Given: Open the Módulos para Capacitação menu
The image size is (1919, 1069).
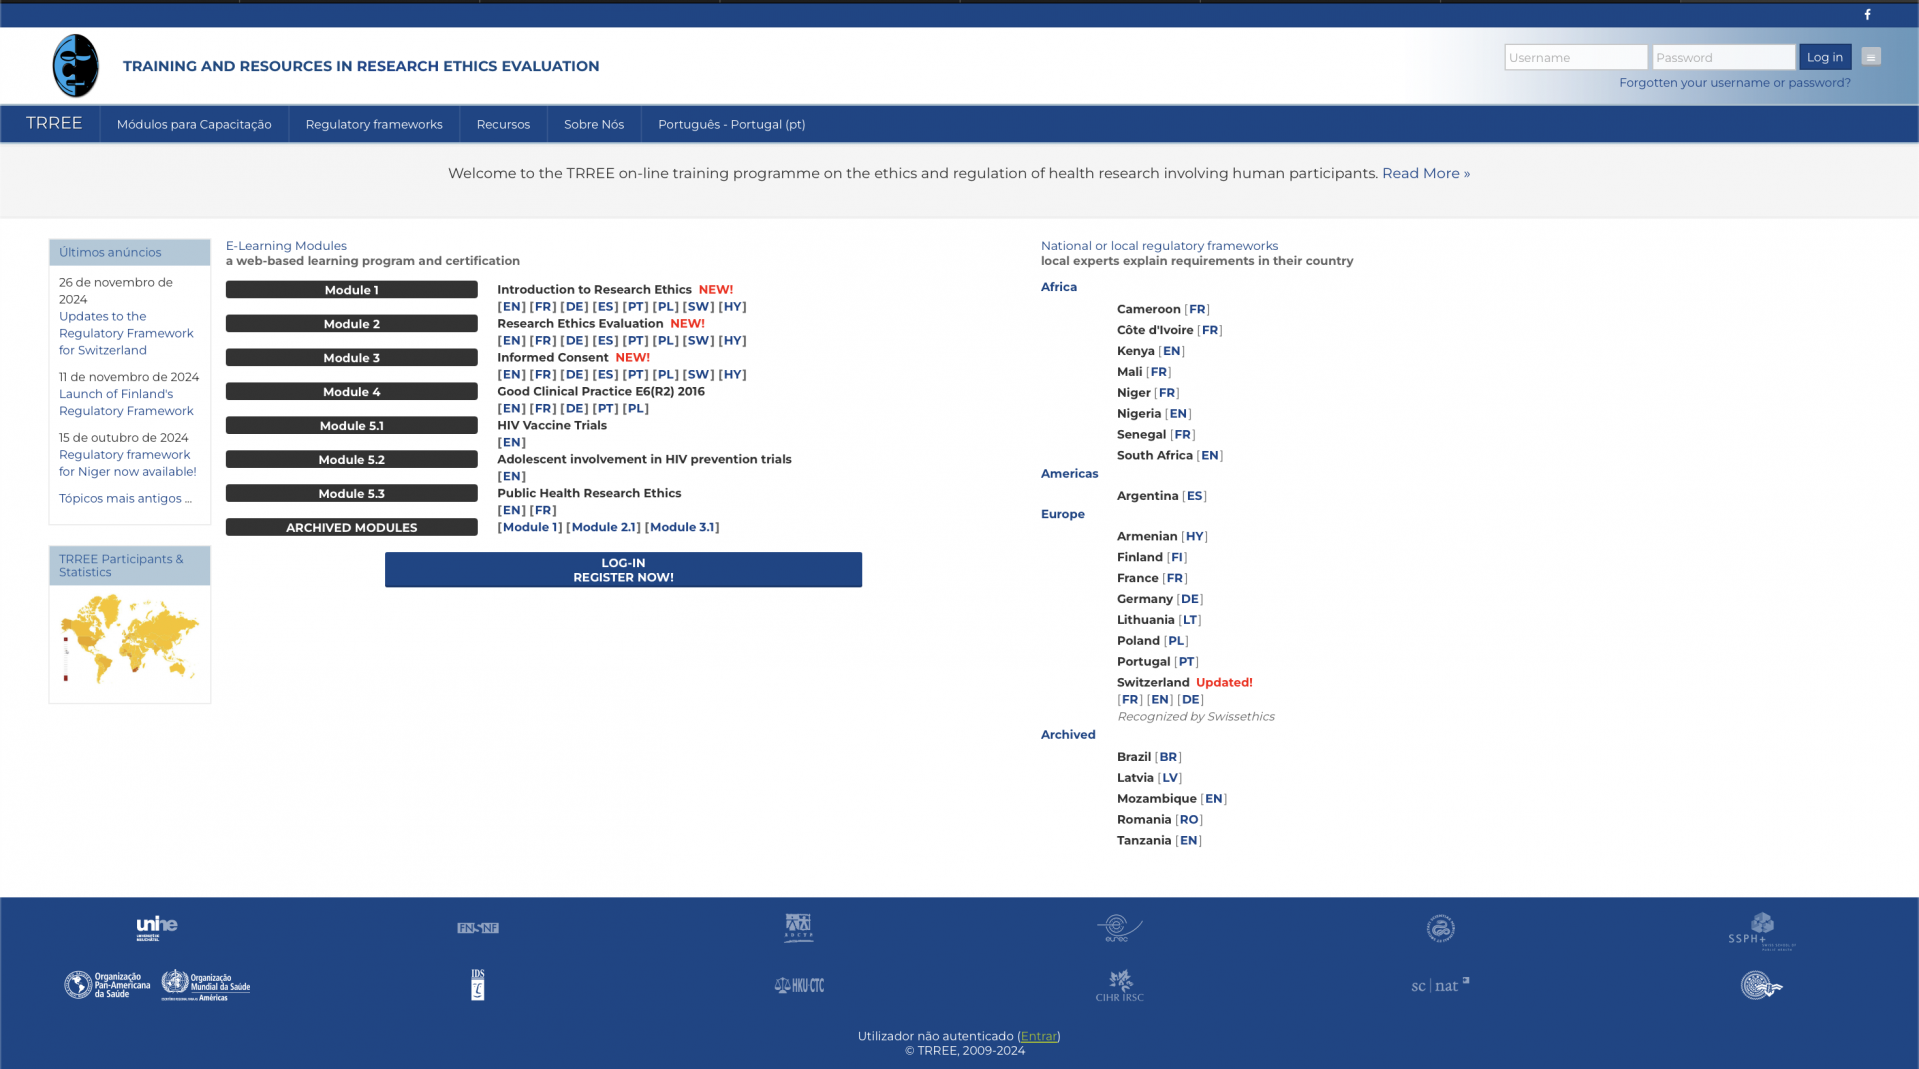Looking at the screenshot, I should [194, 124].
